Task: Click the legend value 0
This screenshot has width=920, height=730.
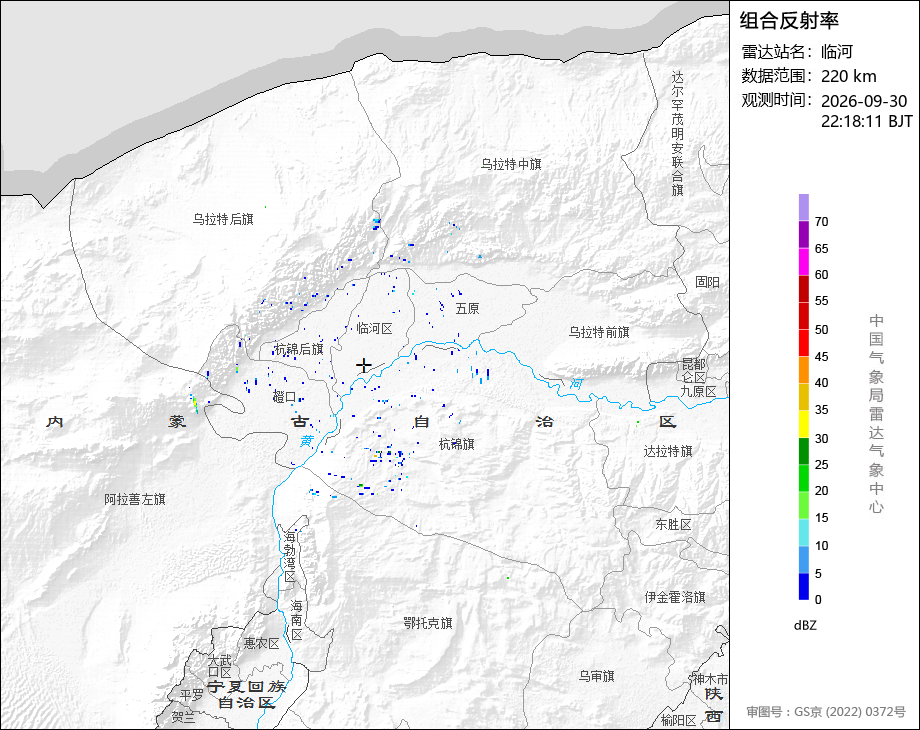Action: point(818,599)
